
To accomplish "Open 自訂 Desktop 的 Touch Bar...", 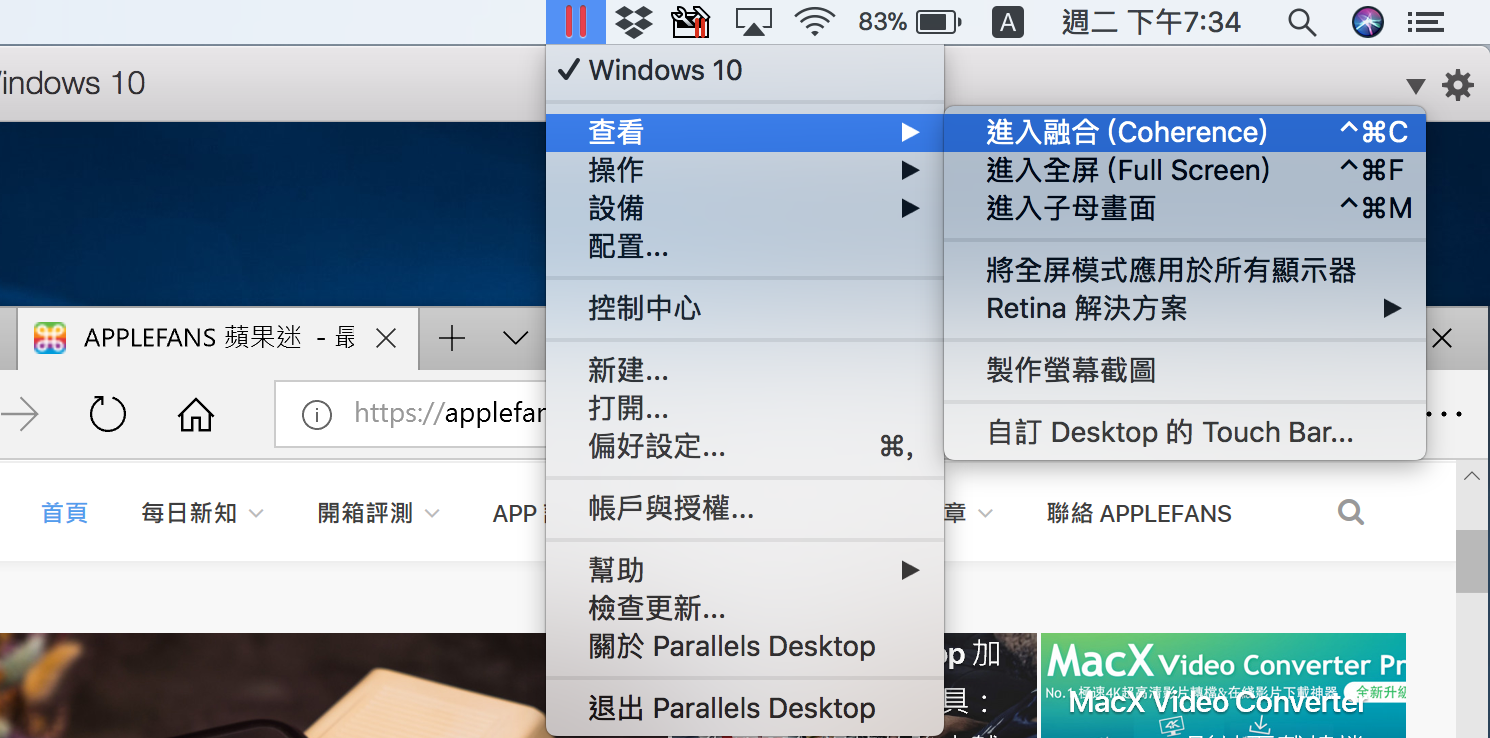I will tap(1185, 432).
